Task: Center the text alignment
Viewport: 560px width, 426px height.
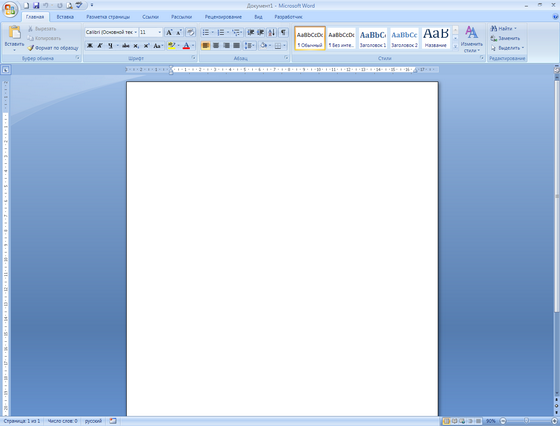Action: pyautogui.click(x=216, y=46)
